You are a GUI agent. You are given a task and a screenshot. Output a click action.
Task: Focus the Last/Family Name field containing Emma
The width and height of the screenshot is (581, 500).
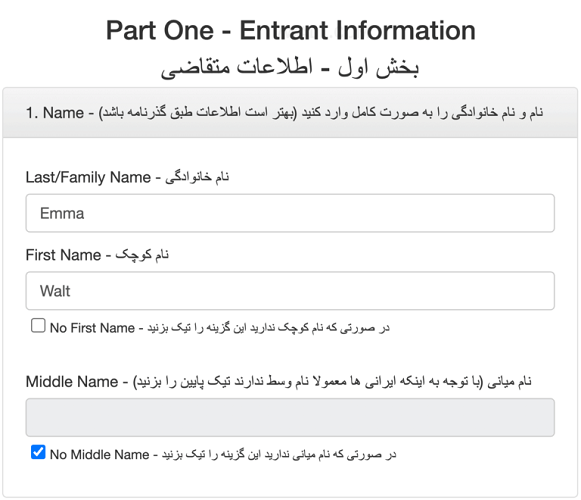290,213
